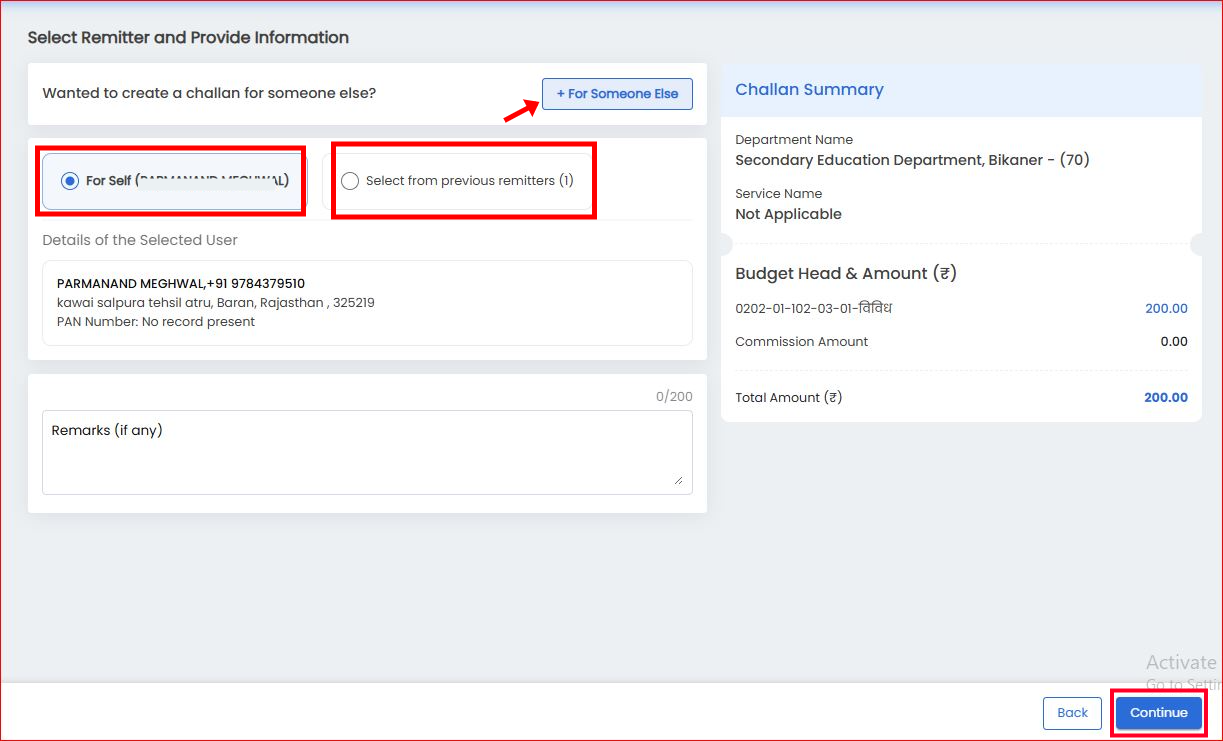The width and height of the screenshot is (1223, 741).
Task: Click the 'Commission Amount' label
Action: [801, 342]
